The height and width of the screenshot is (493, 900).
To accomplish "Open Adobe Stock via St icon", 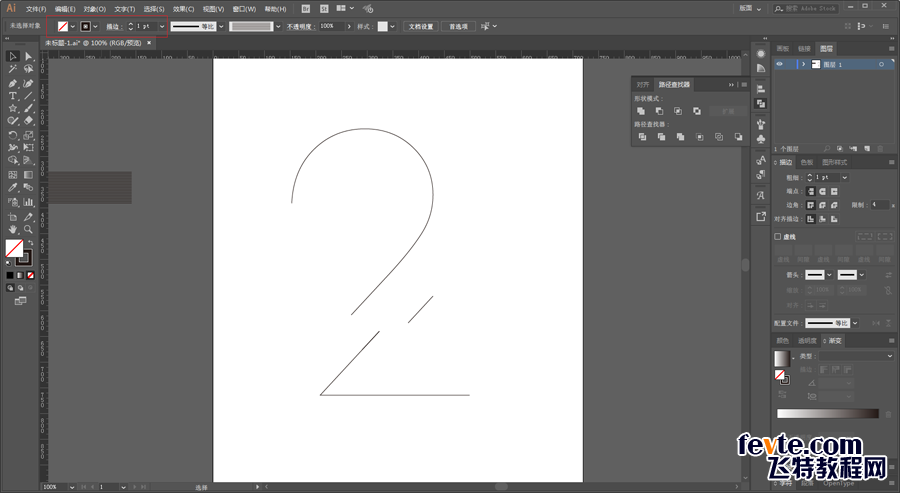I will 324,9.
